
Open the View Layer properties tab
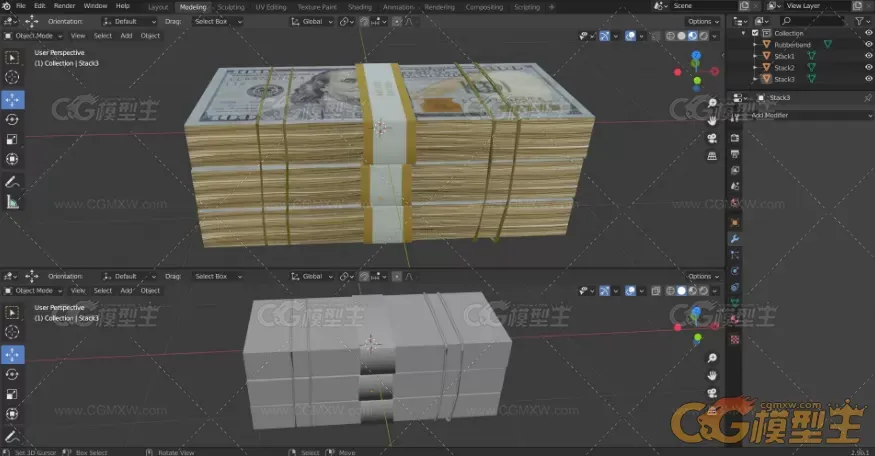(735, 170)
